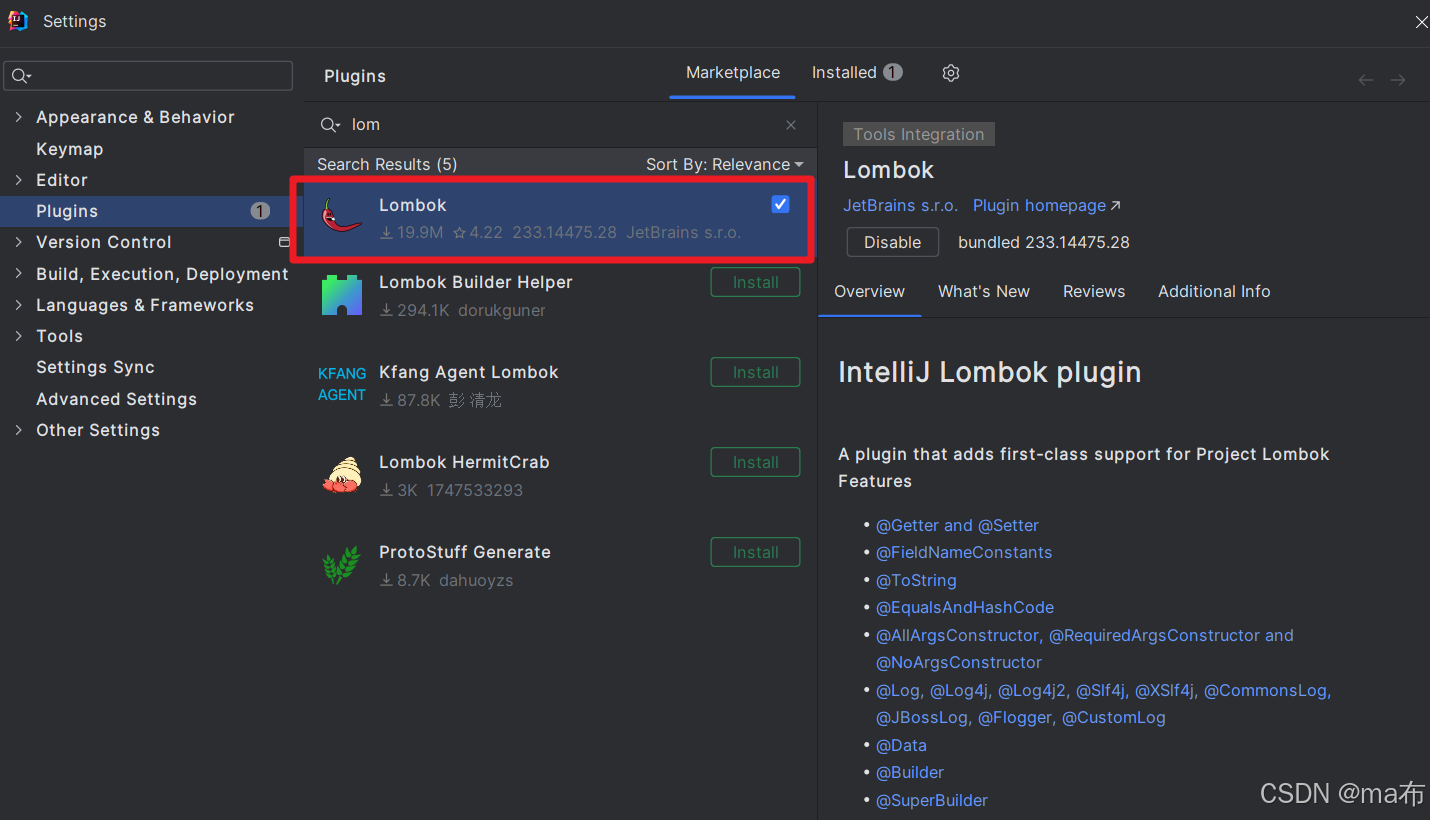Open the Additional Info tab
Image resolution: width=1430 pixels, height=820 pixels.
(x=1214, y=291)
